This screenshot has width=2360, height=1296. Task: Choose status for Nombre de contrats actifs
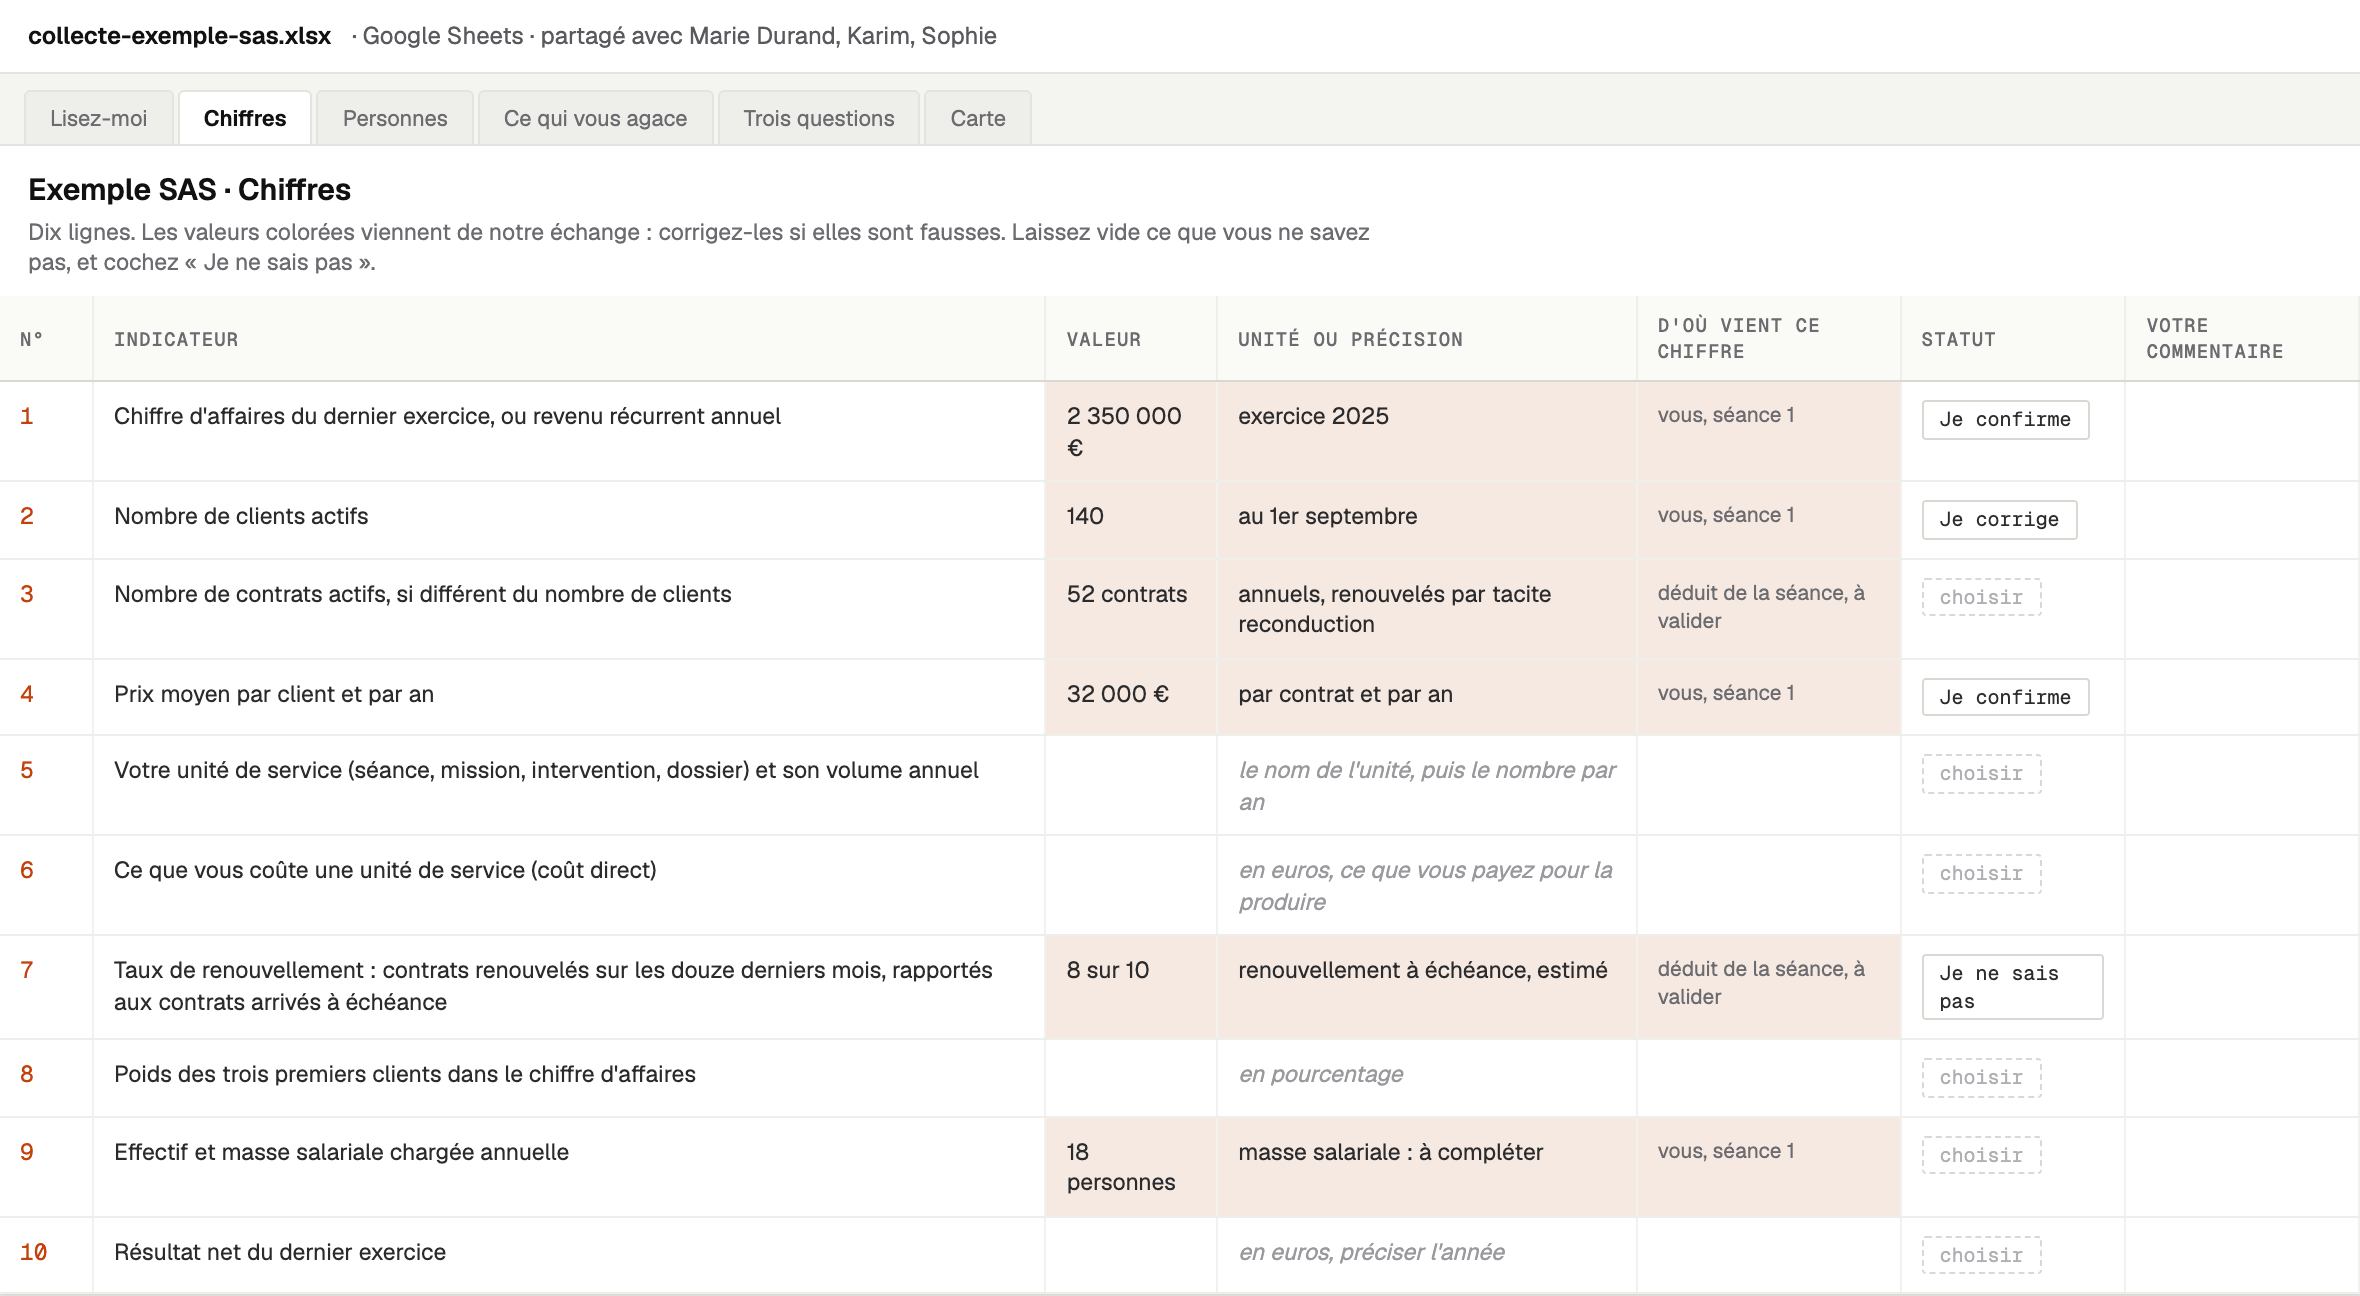1981,598
